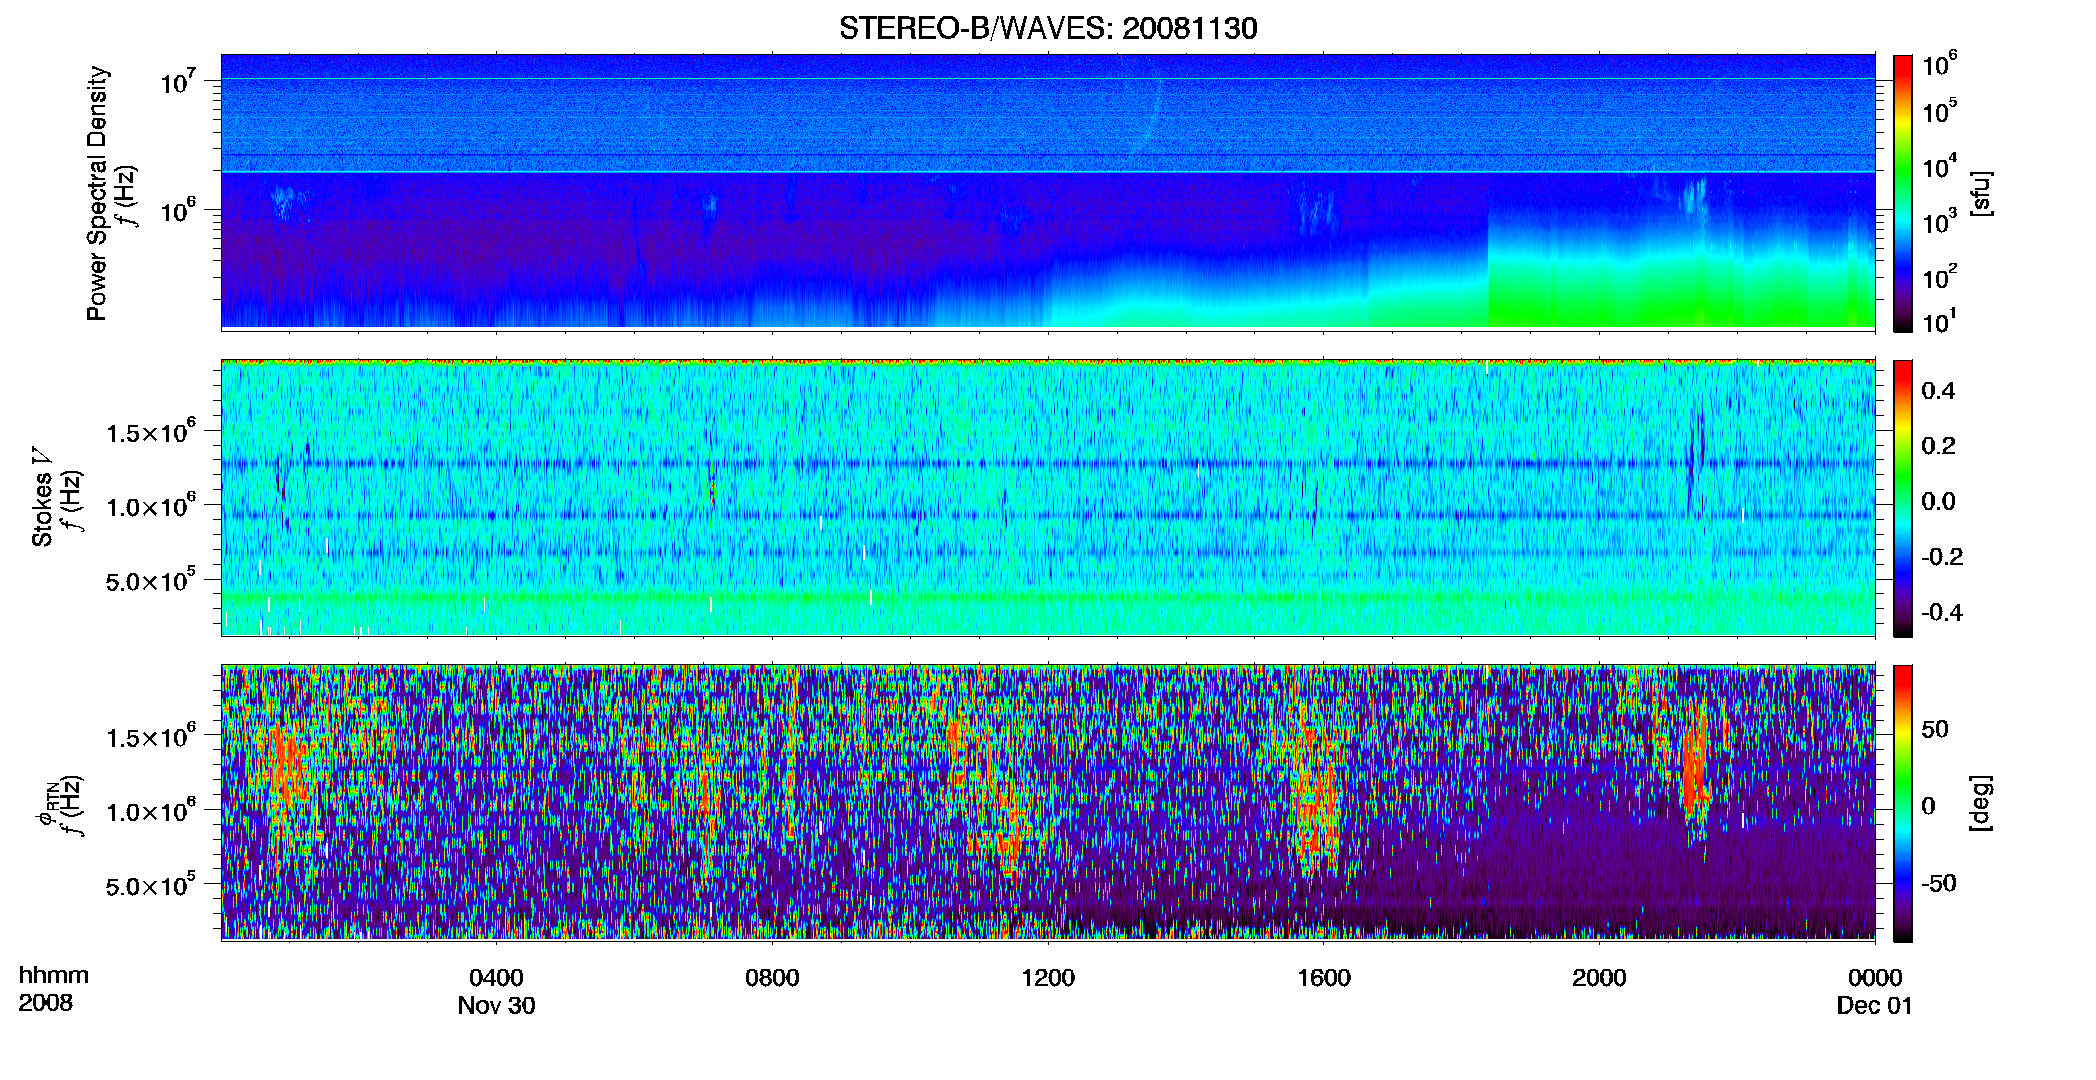
Task: Click the -50 label on deg color bar
Action: click(x=1939, y=884)
